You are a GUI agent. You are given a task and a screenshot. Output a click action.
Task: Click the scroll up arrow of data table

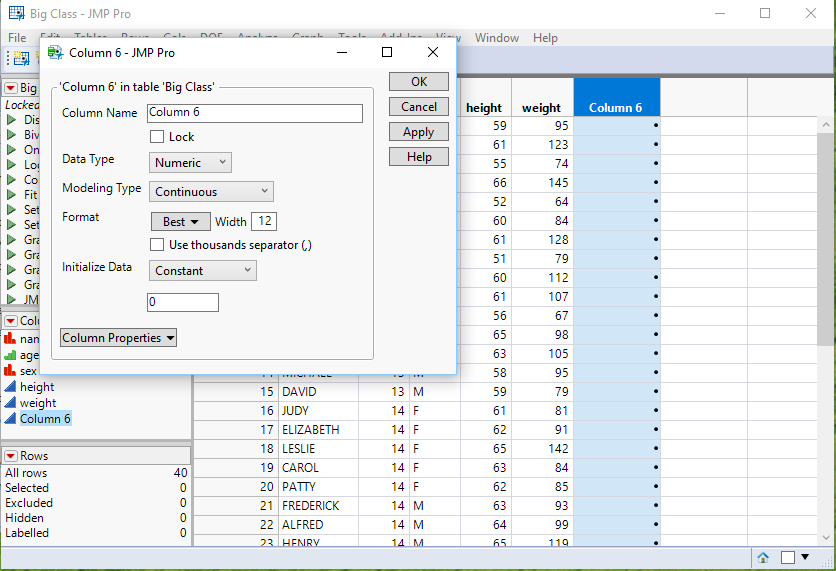(826, 125)
